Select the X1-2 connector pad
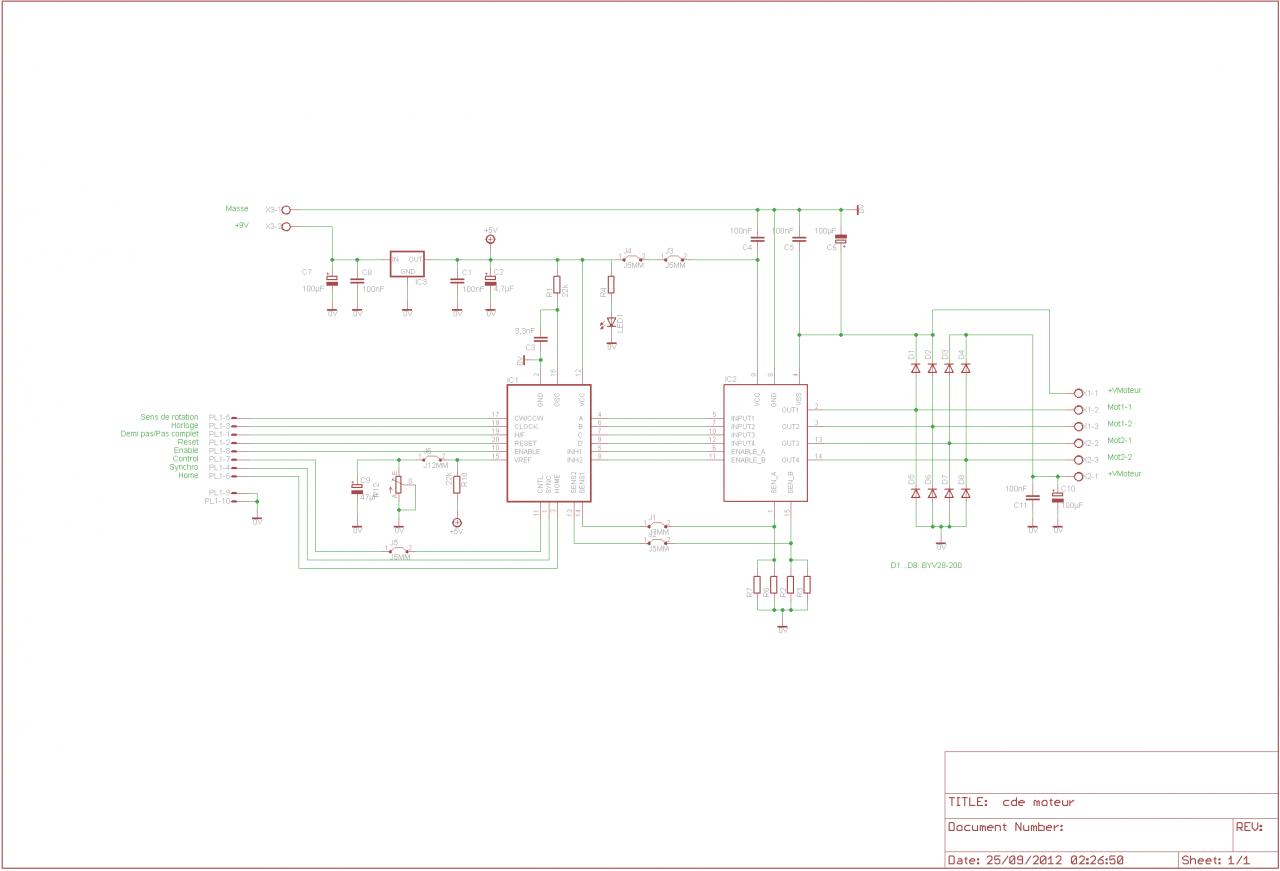The image size is (1280, 871). click(x=1078, y=409)
